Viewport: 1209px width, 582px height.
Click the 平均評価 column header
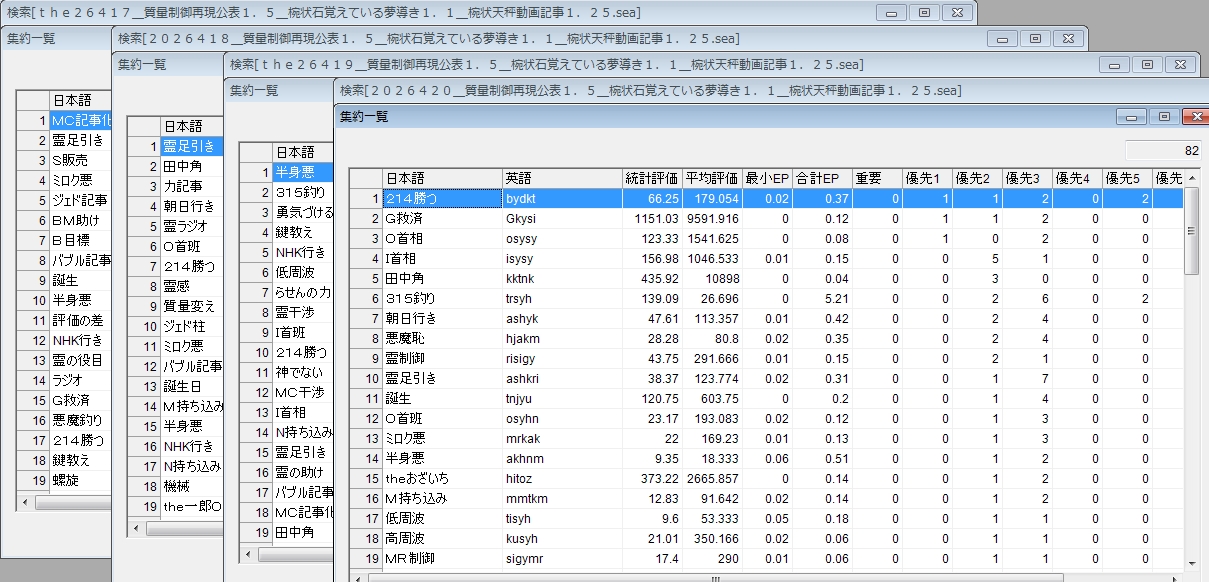pos(712,178)
